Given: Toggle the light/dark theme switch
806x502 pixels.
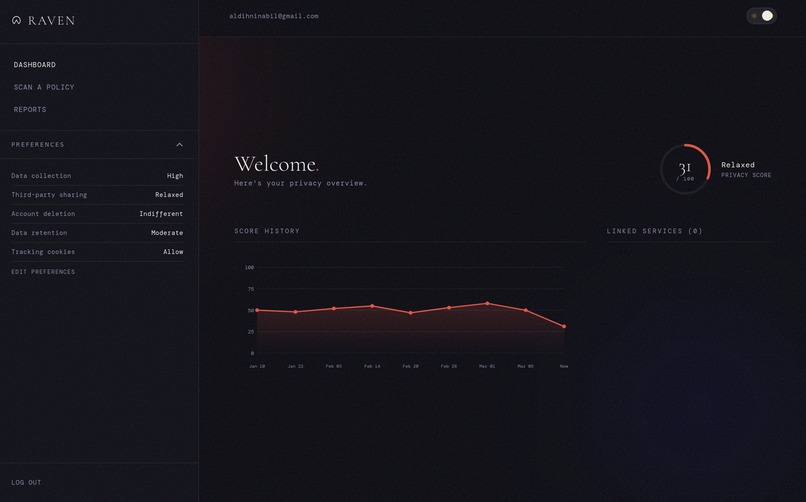Looking at the screenshot, I should click(x=761, y=16).
